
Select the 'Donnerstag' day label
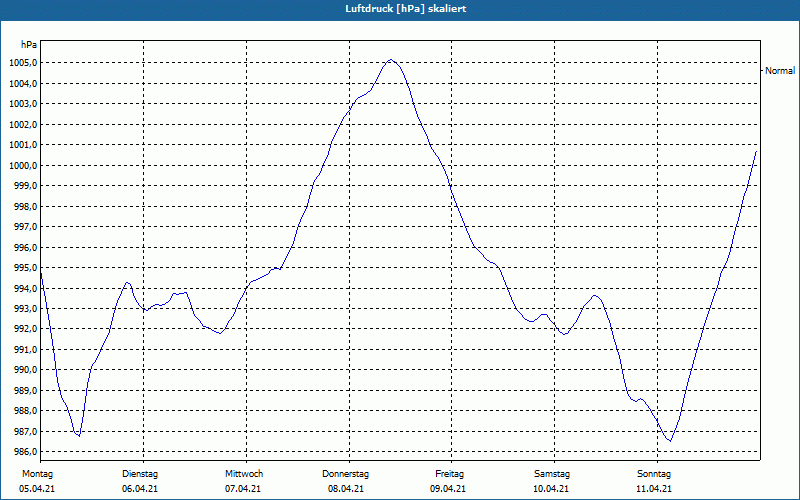[345, 474]
